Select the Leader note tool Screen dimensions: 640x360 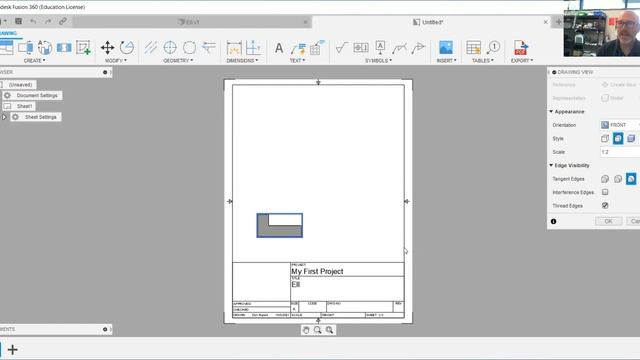click(298, 48)
